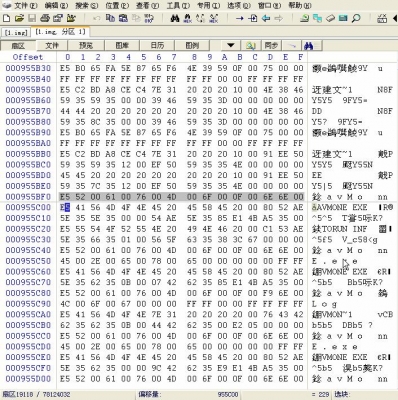Screen dimensions: 398x400
Task: Expand the black triangle dropdown on view bar
Action: click(x=231, y=45)
